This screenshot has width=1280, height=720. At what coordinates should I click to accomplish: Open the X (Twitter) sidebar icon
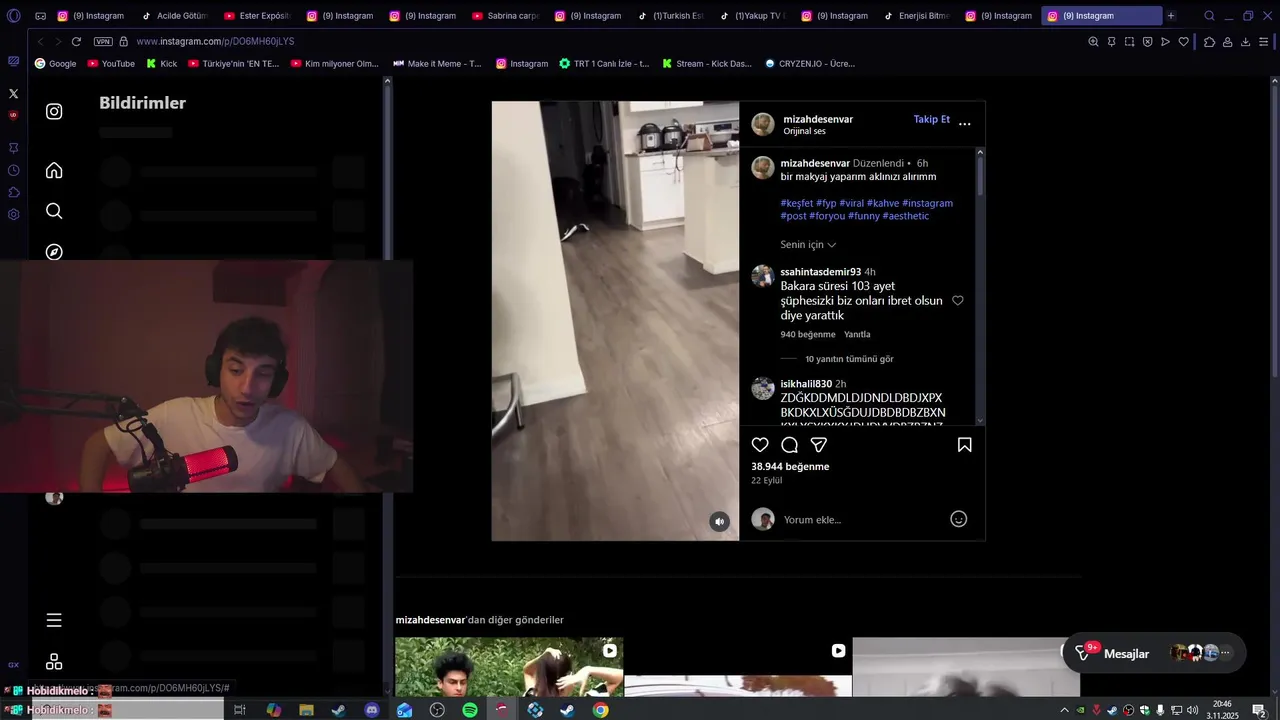point(13,93)
